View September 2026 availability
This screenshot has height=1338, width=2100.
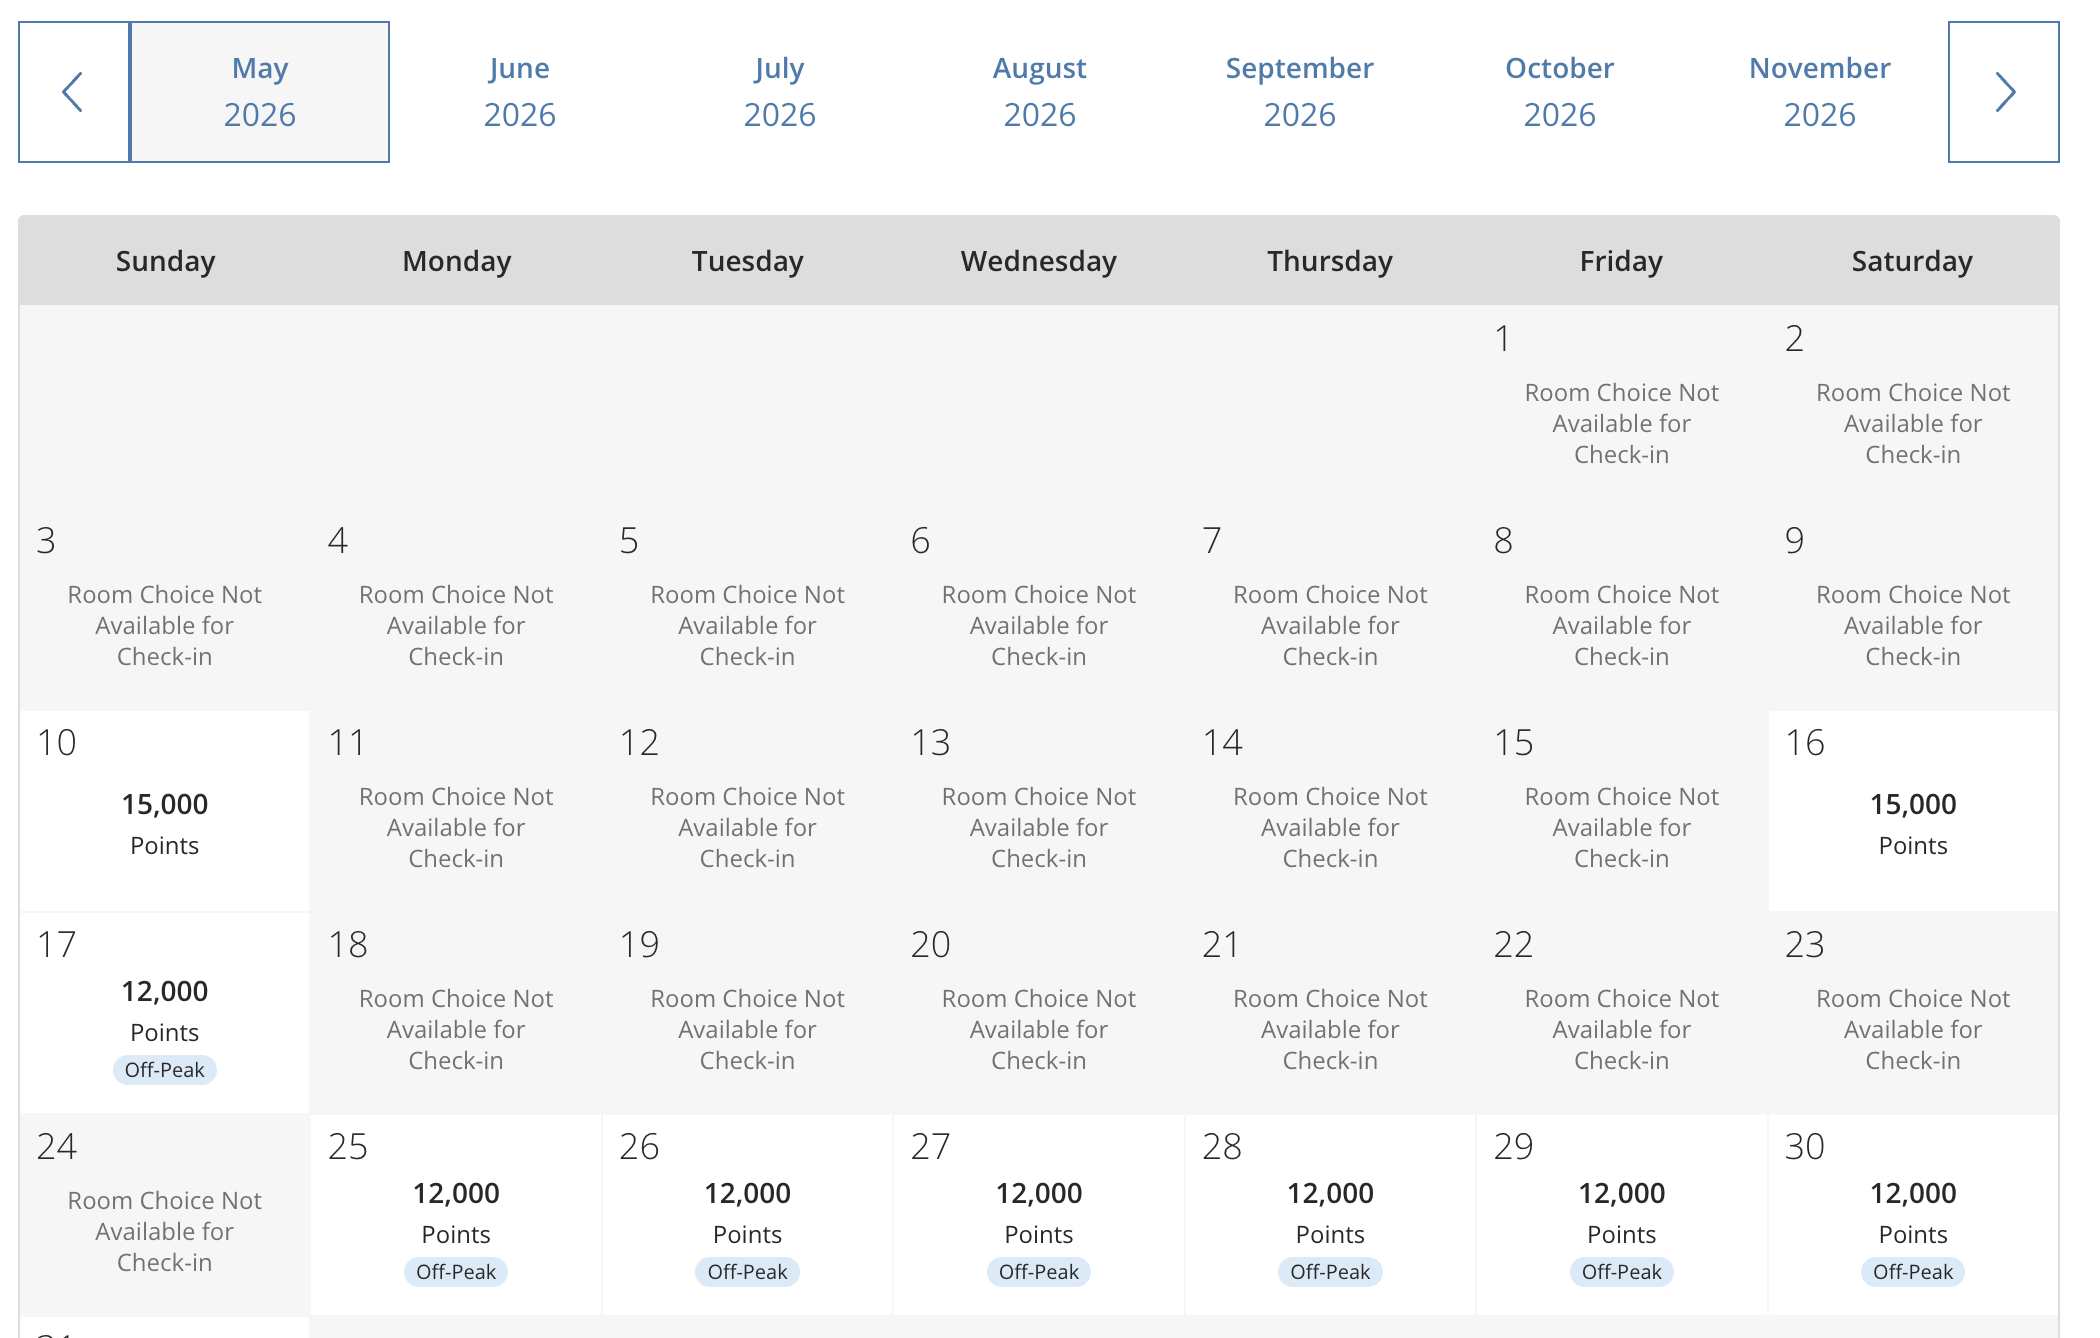pos(1299,91)
